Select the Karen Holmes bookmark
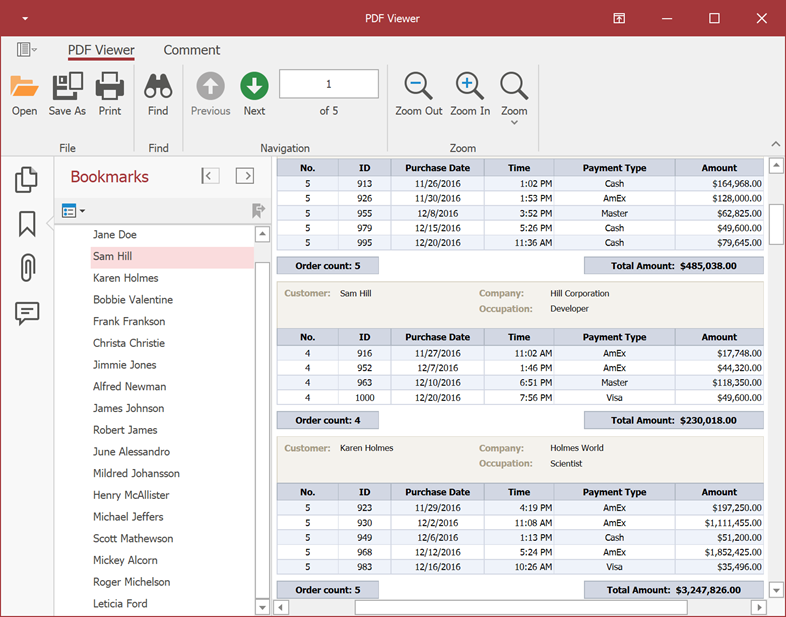The width and height of the screenshot is (786, 617). pyautogui.click(x=126, y=278)
